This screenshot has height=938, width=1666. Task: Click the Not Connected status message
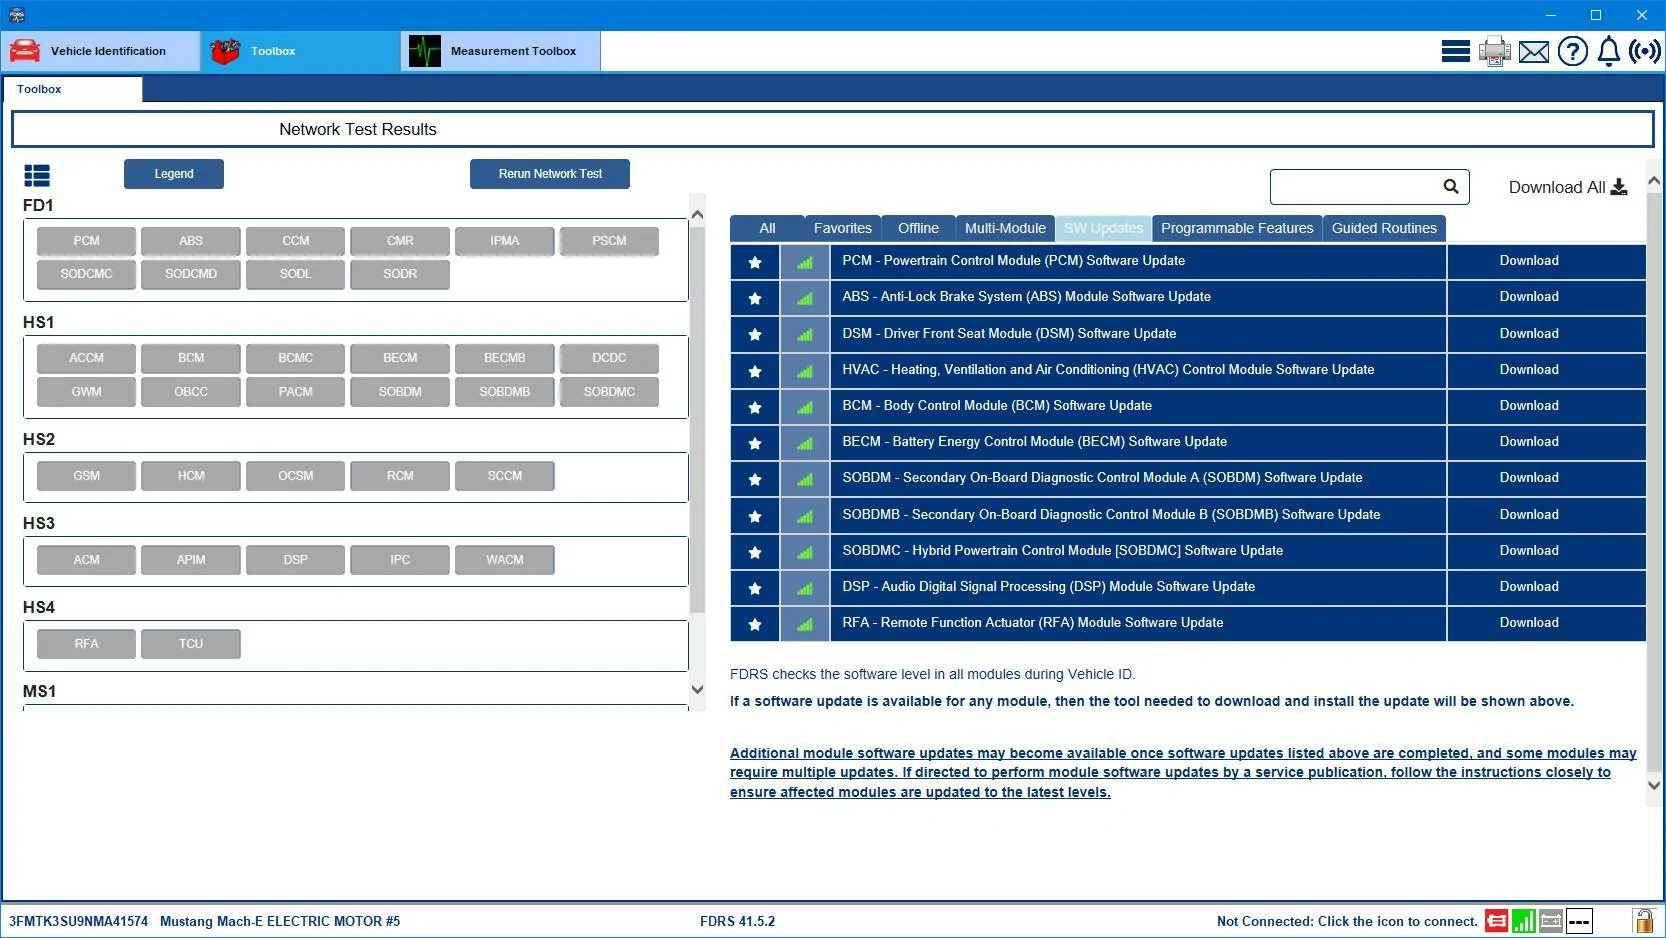(x=1347, y=921)
